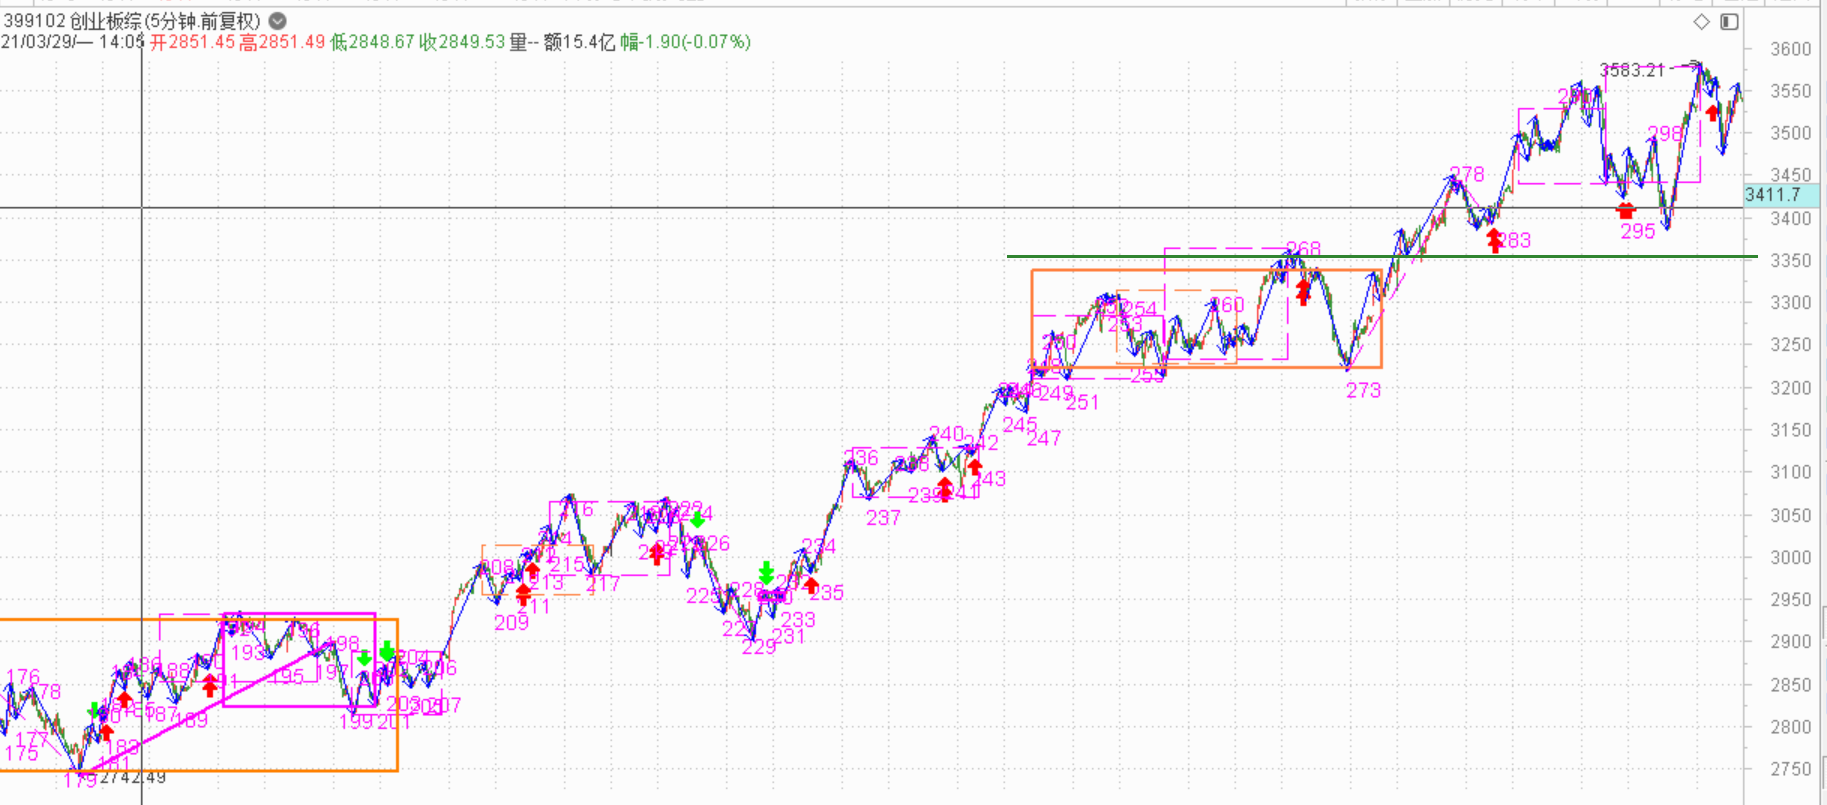
Task: Click the 237 pivot label
Action: click(x=883, y=518)
